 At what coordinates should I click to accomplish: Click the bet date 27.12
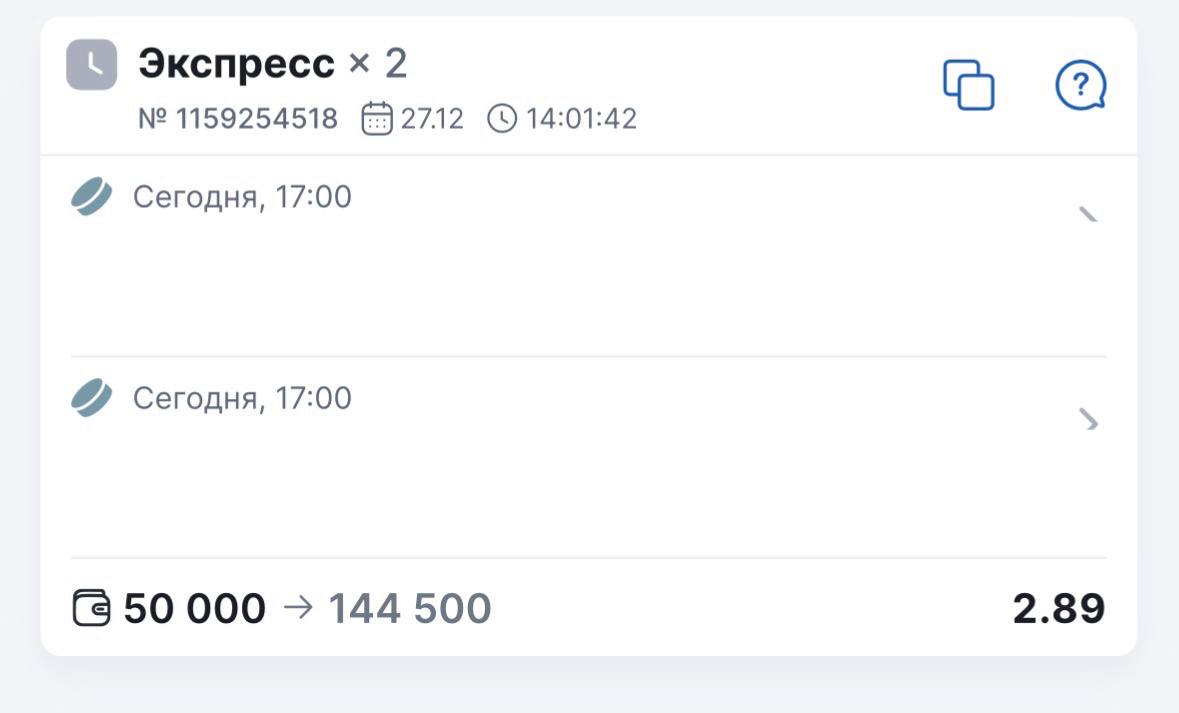point(432,119)
